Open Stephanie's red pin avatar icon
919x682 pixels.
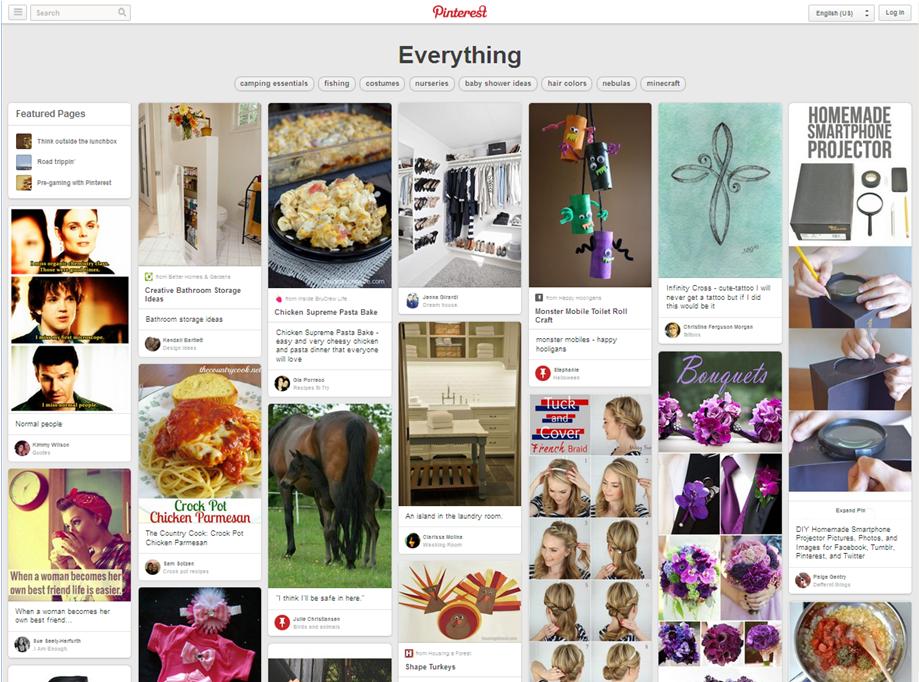click(x=543, y=373)
